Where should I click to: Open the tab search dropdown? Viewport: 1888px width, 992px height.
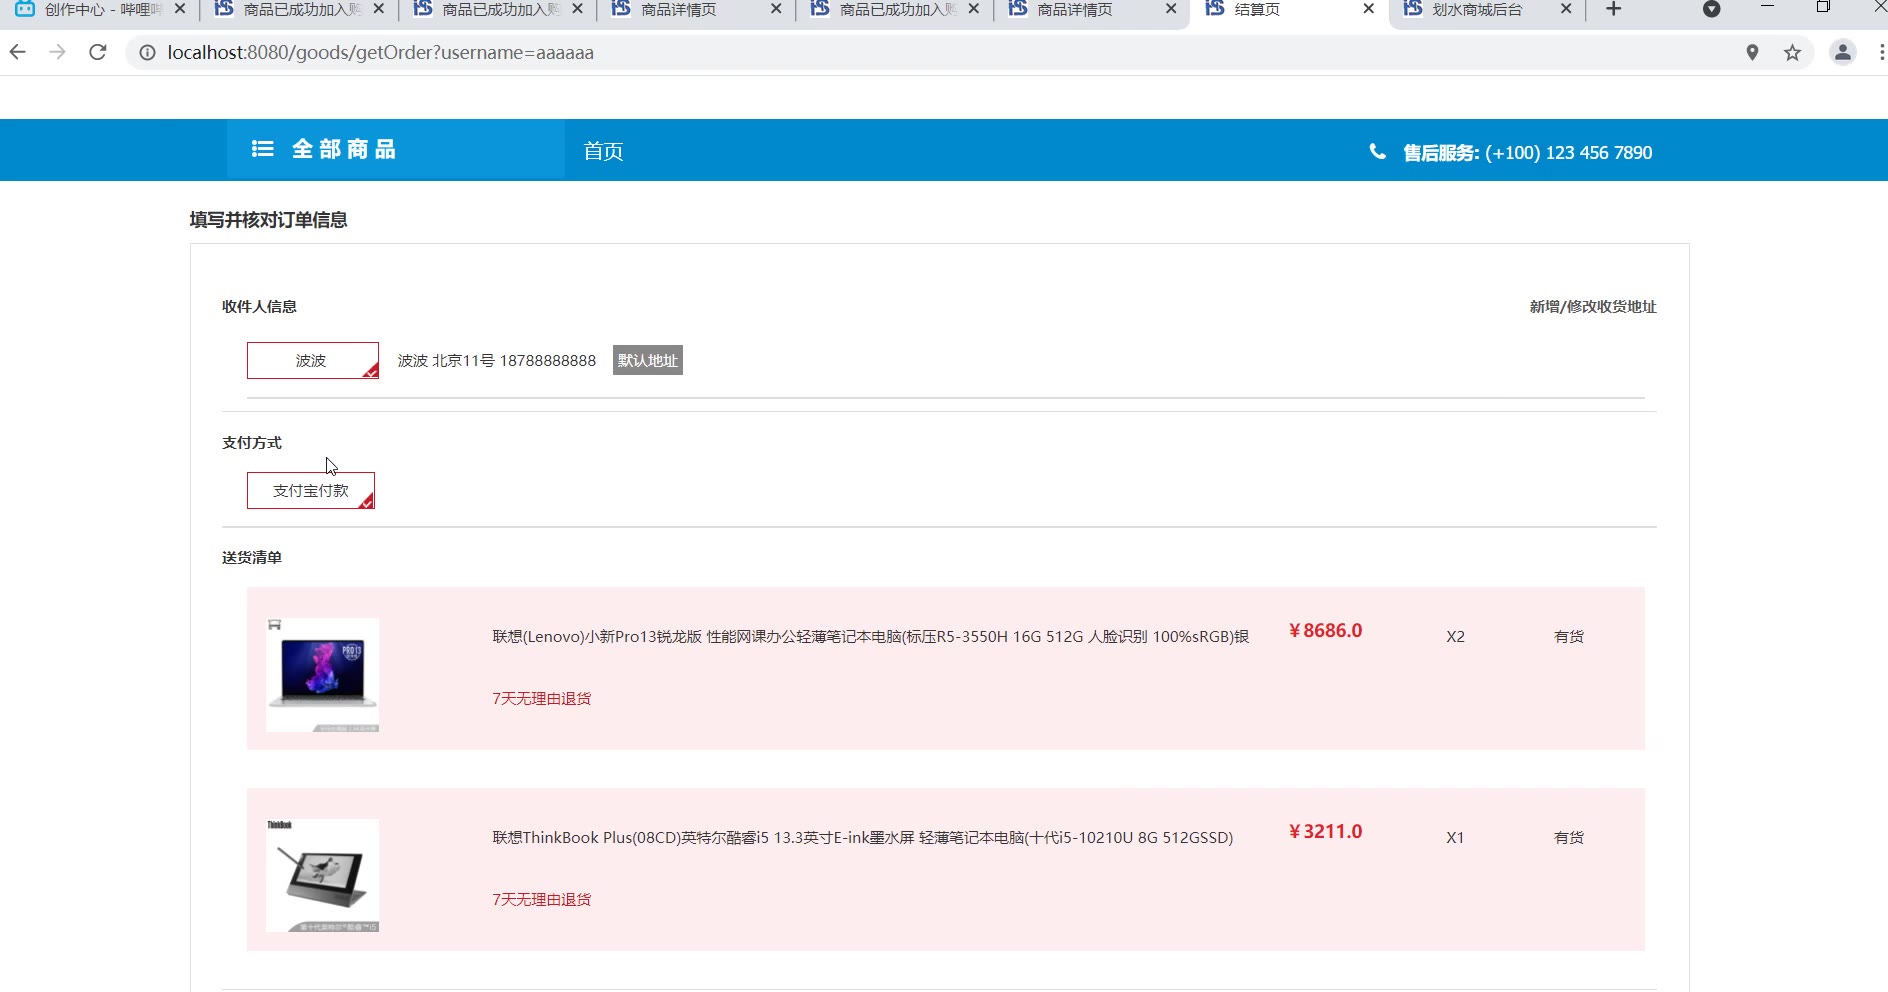[x=1711, y=9]
